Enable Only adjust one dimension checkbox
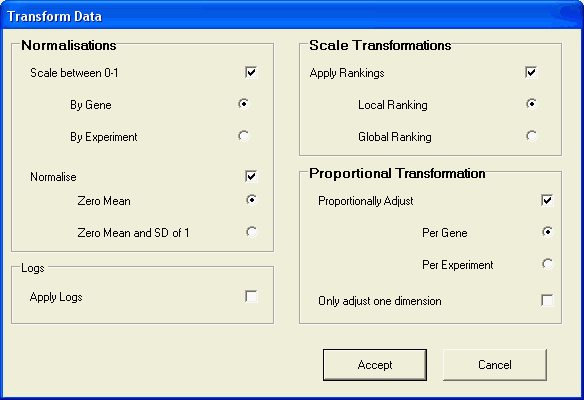The image size is (584, 400). [547, 300]
